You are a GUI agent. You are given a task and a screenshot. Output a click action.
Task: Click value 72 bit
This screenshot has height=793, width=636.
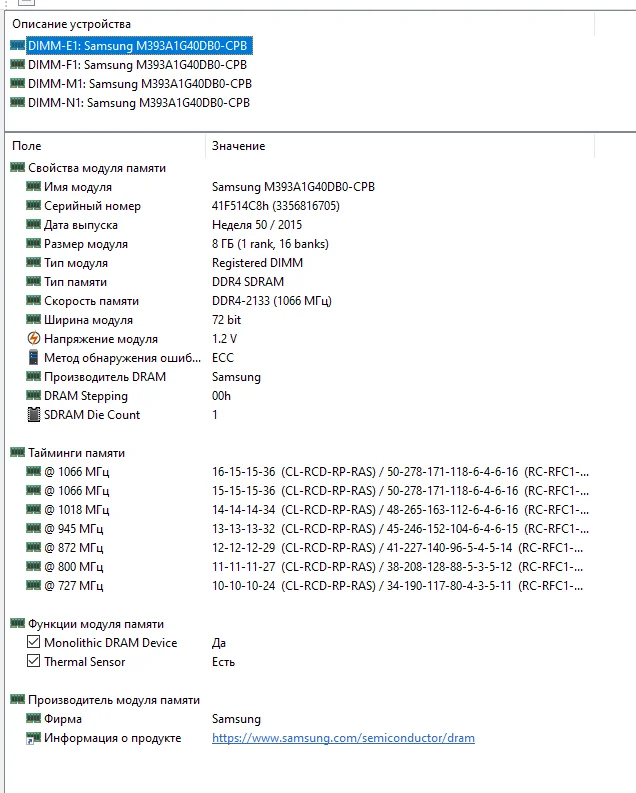pyautogui.click(x=226, y=320)
